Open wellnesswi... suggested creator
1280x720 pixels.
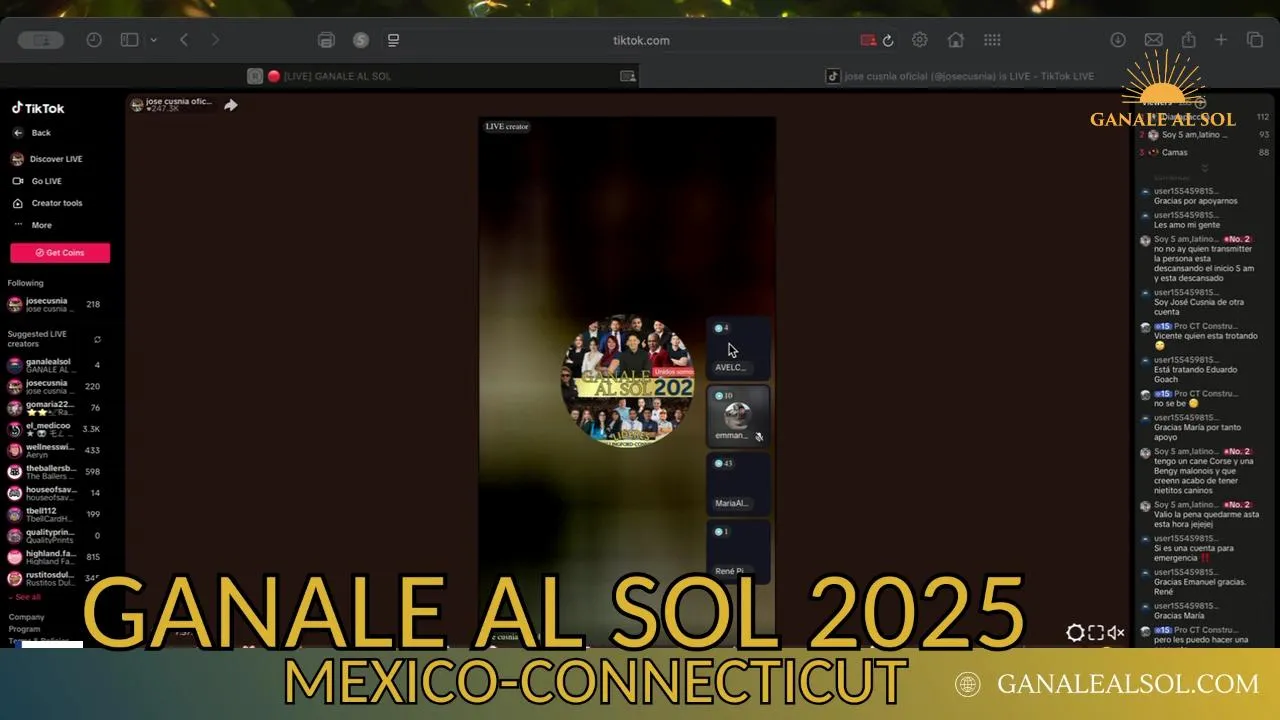tap(55, 451)
